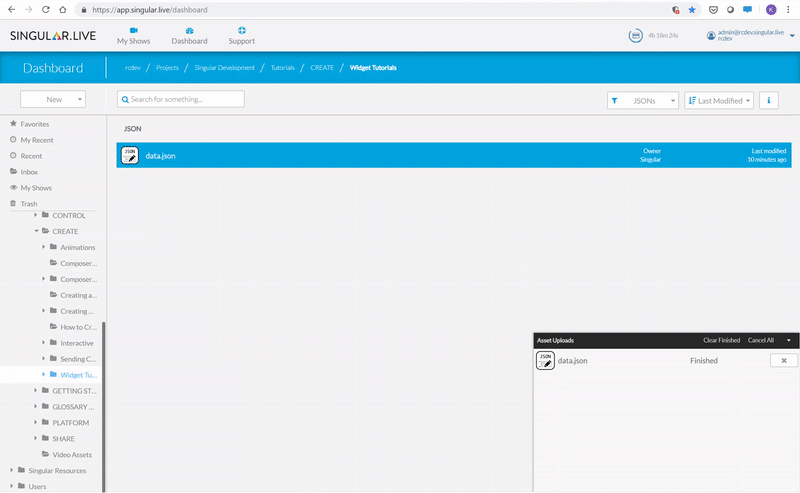Click the session timer icon

pyautogui.click(x=635, y=35)
